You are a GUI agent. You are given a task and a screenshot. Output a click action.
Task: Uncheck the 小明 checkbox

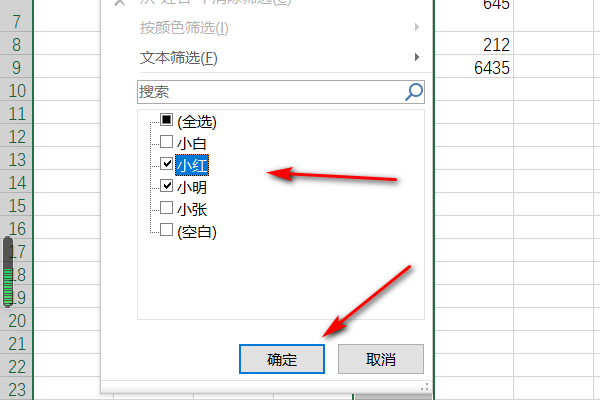pyautogui.click(x=166, y=186)
